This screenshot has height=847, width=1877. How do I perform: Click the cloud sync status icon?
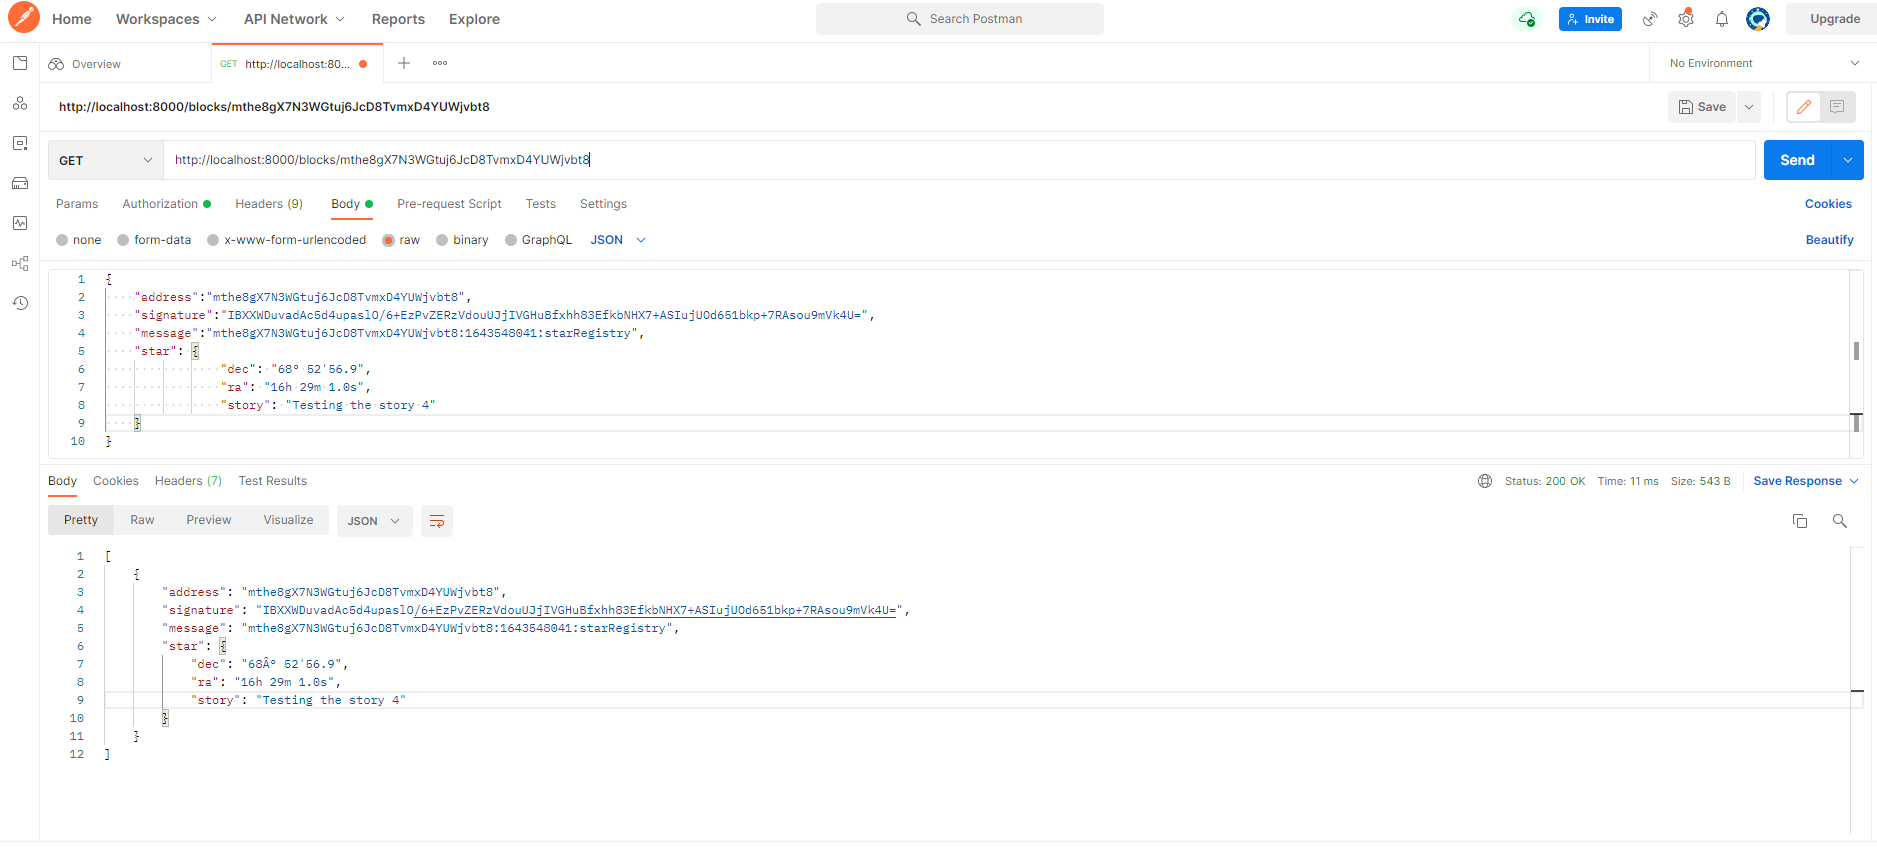point(1527,19)
